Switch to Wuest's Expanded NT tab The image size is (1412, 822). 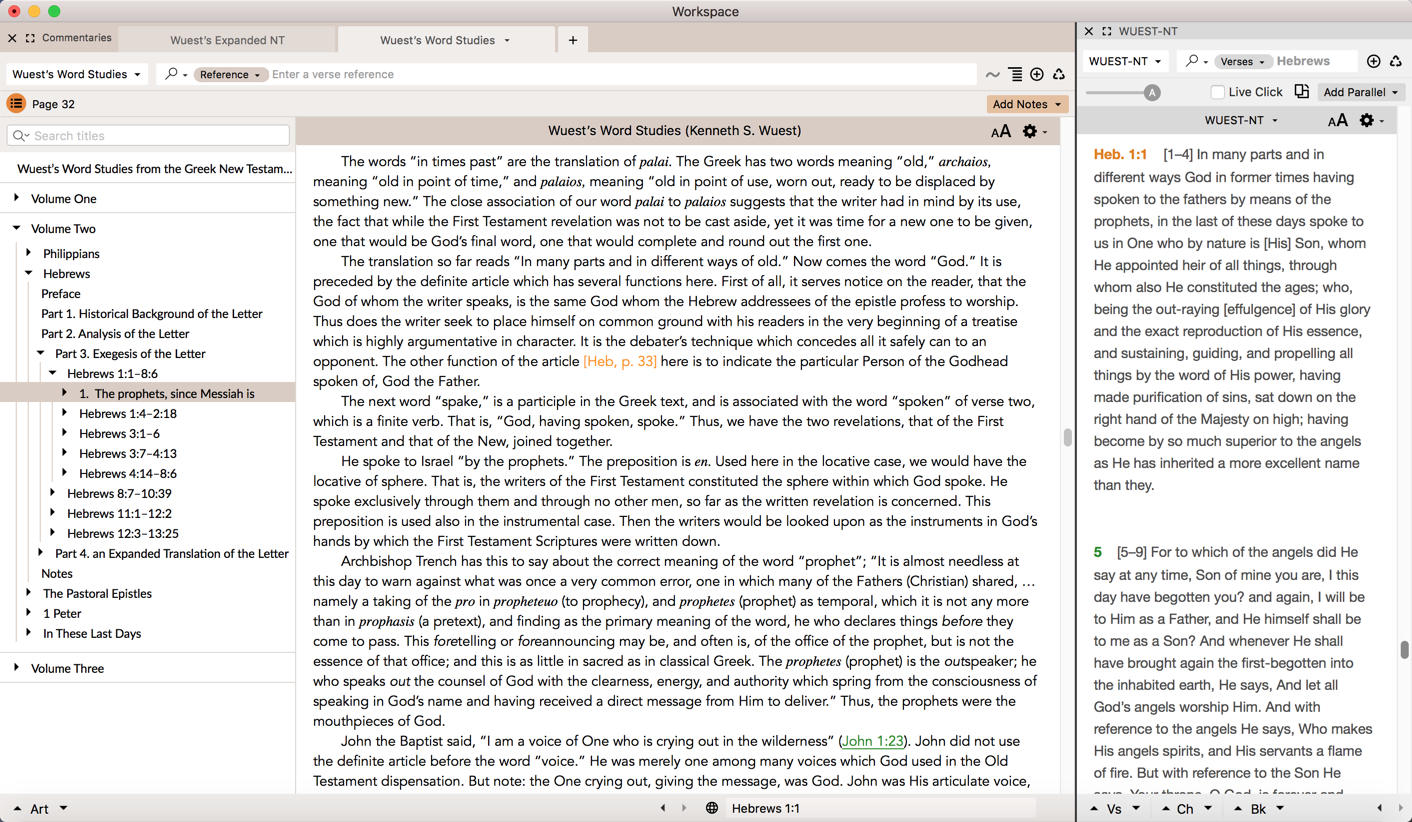coord(227,40)
